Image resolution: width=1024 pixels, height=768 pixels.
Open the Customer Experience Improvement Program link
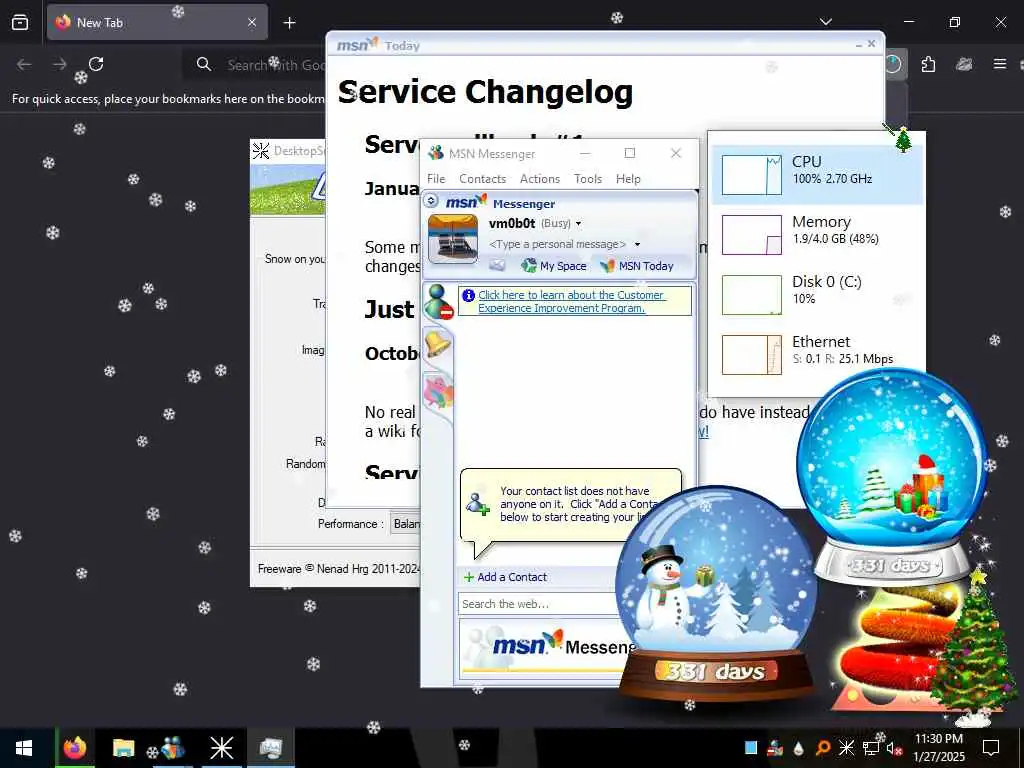pos(571,301)
